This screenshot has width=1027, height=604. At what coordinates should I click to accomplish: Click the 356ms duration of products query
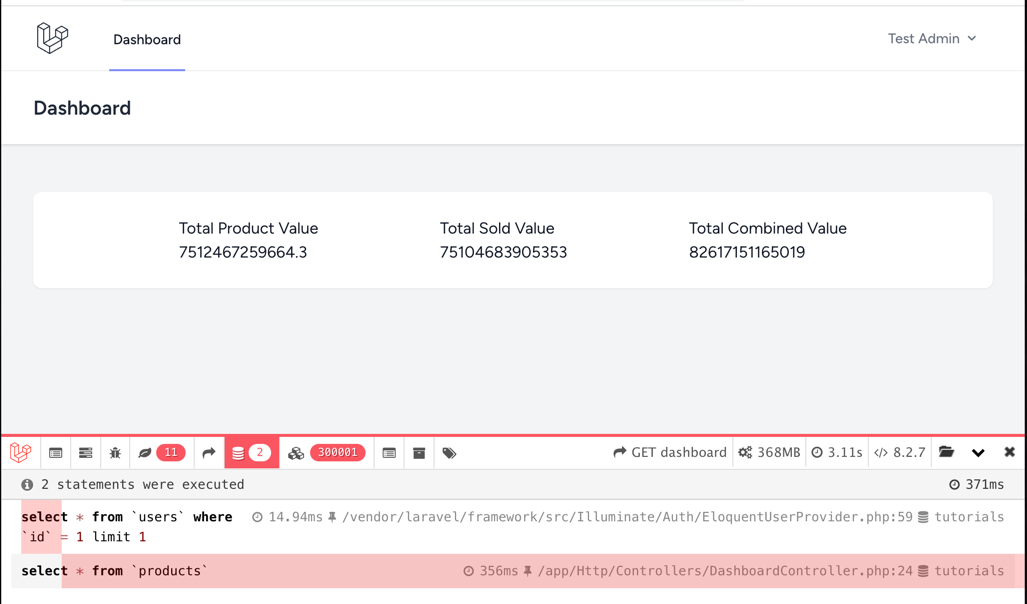tap(491, 571)
